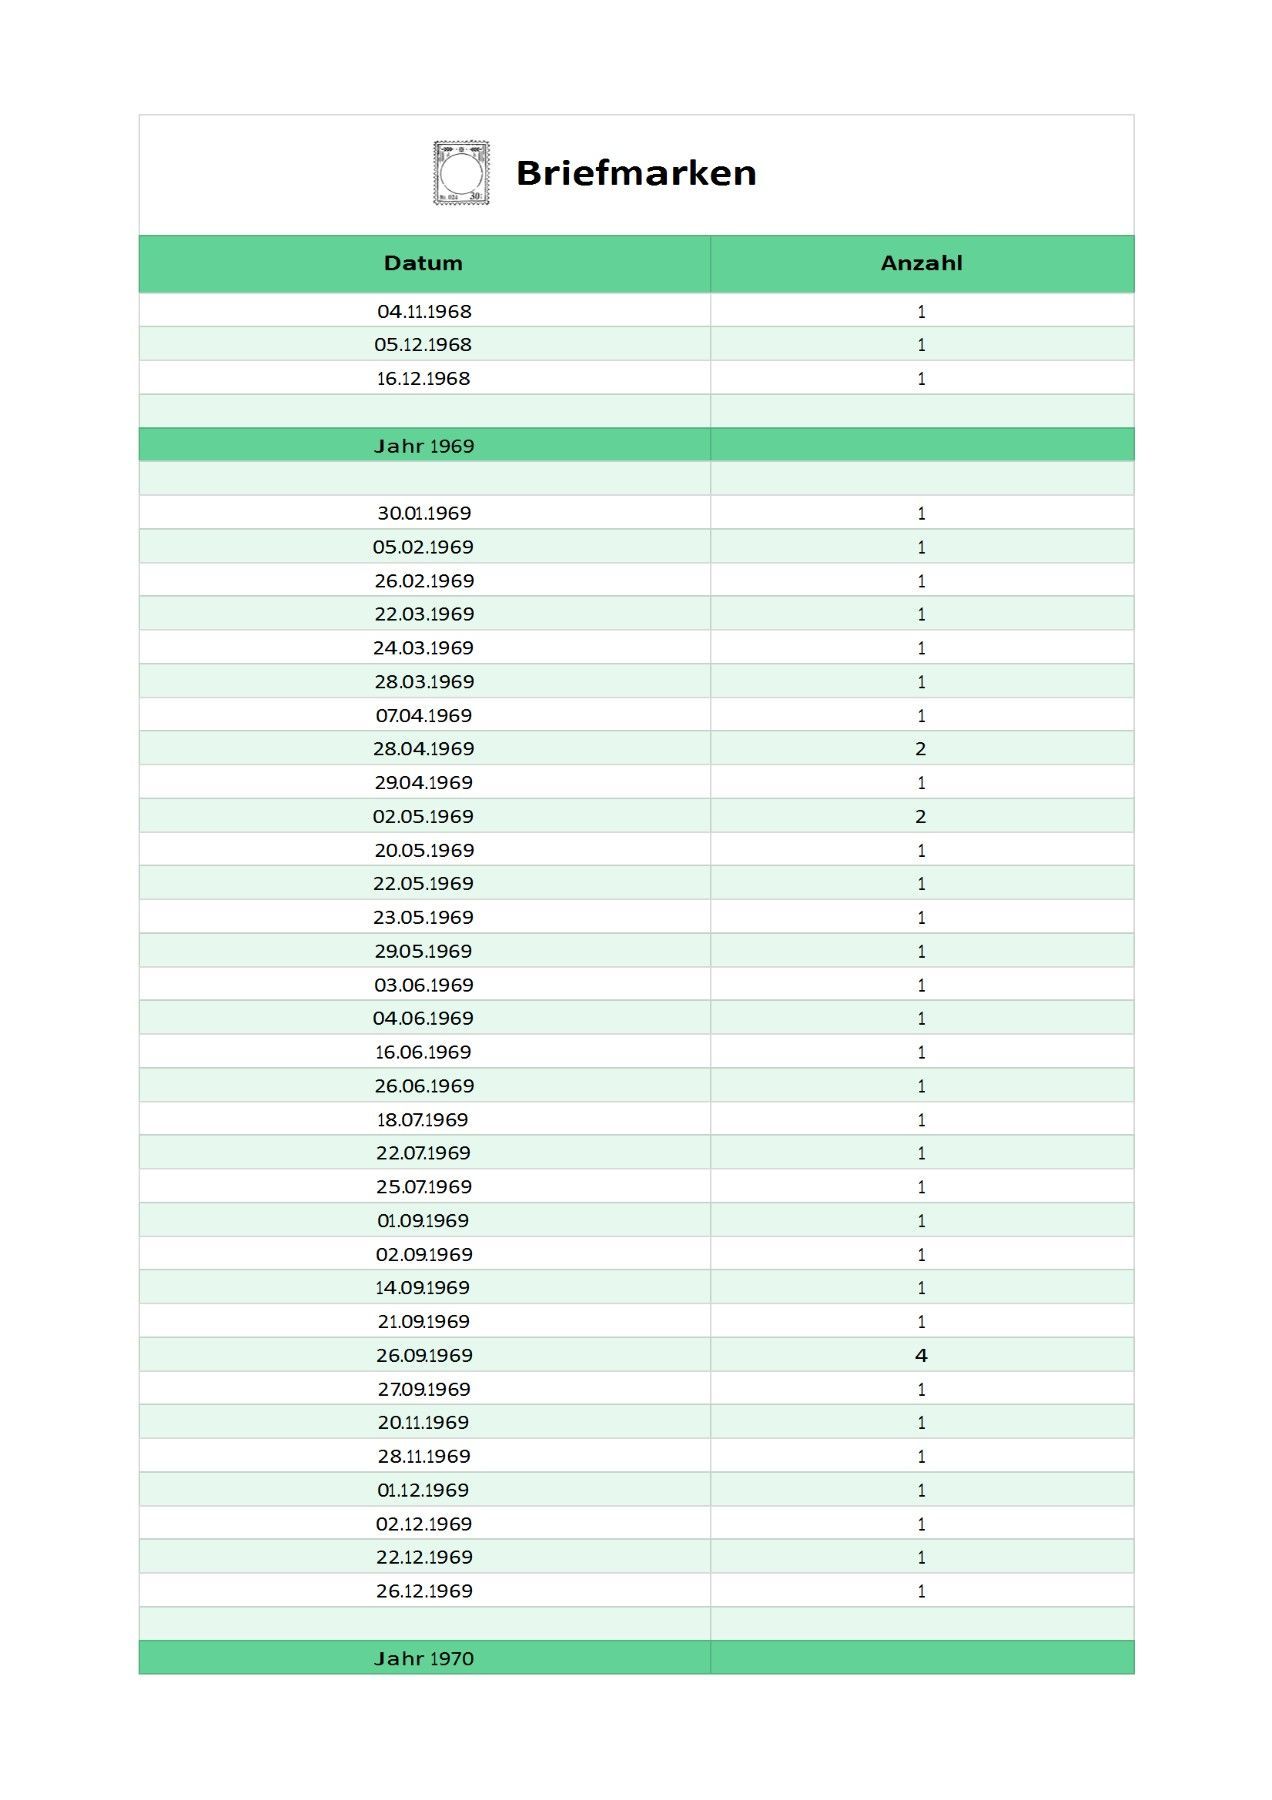Screen dimensions: 1272x1800
Task: Click the Anzahl value for 28.04.1969
Action: coord(921,749)
